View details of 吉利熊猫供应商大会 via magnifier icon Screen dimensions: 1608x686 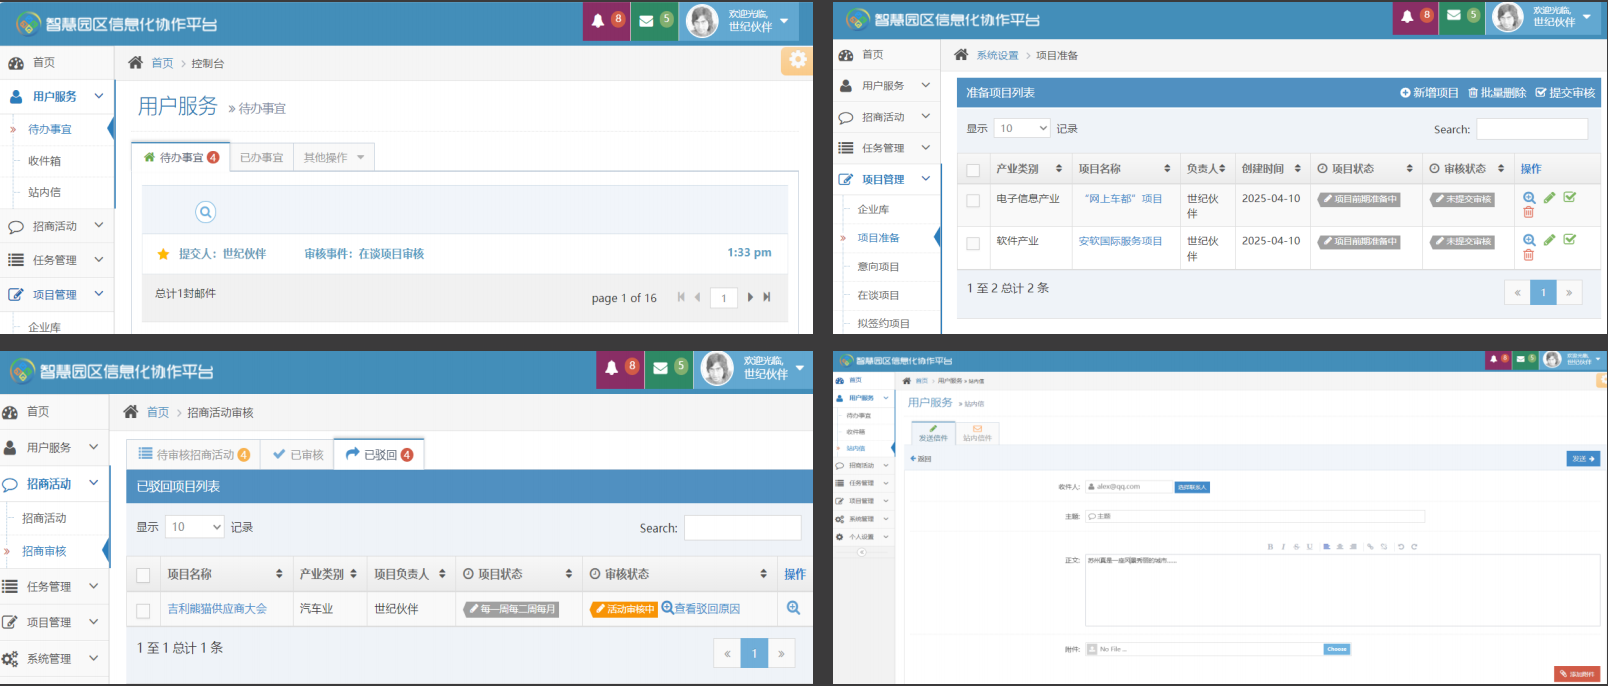(x=793, y=608)
